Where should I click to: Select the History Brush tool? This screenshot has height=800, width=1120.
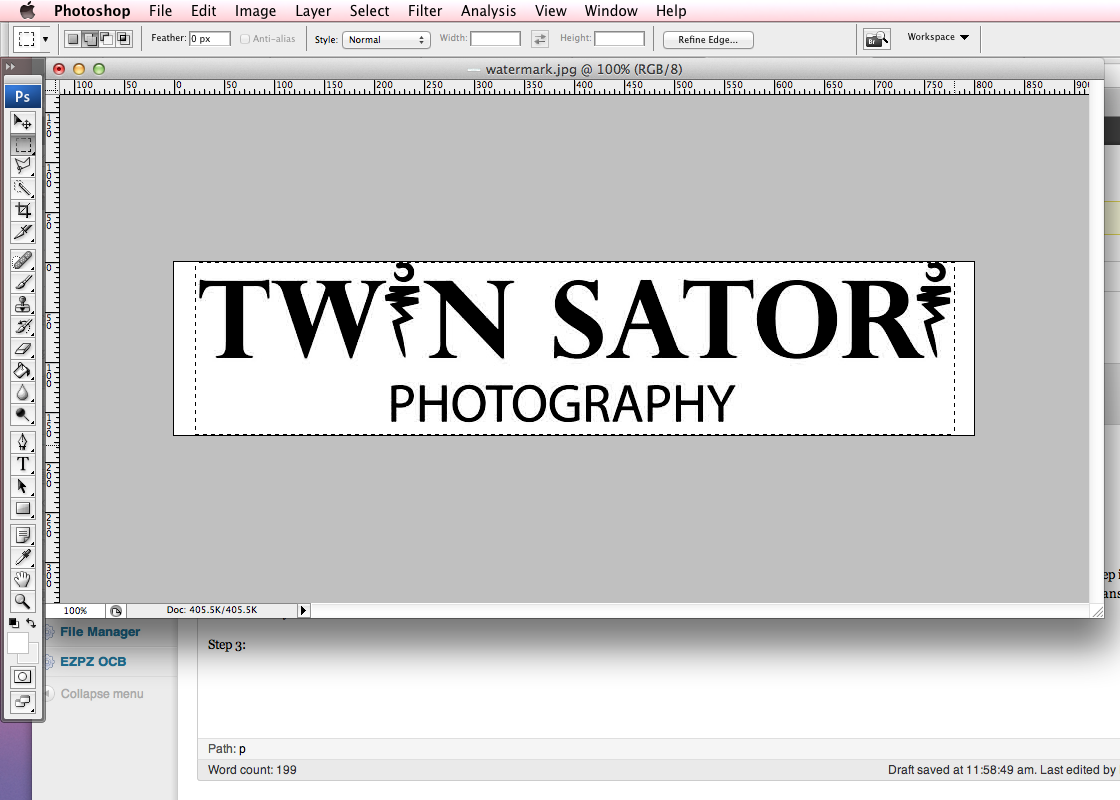[x=23, y=326]
